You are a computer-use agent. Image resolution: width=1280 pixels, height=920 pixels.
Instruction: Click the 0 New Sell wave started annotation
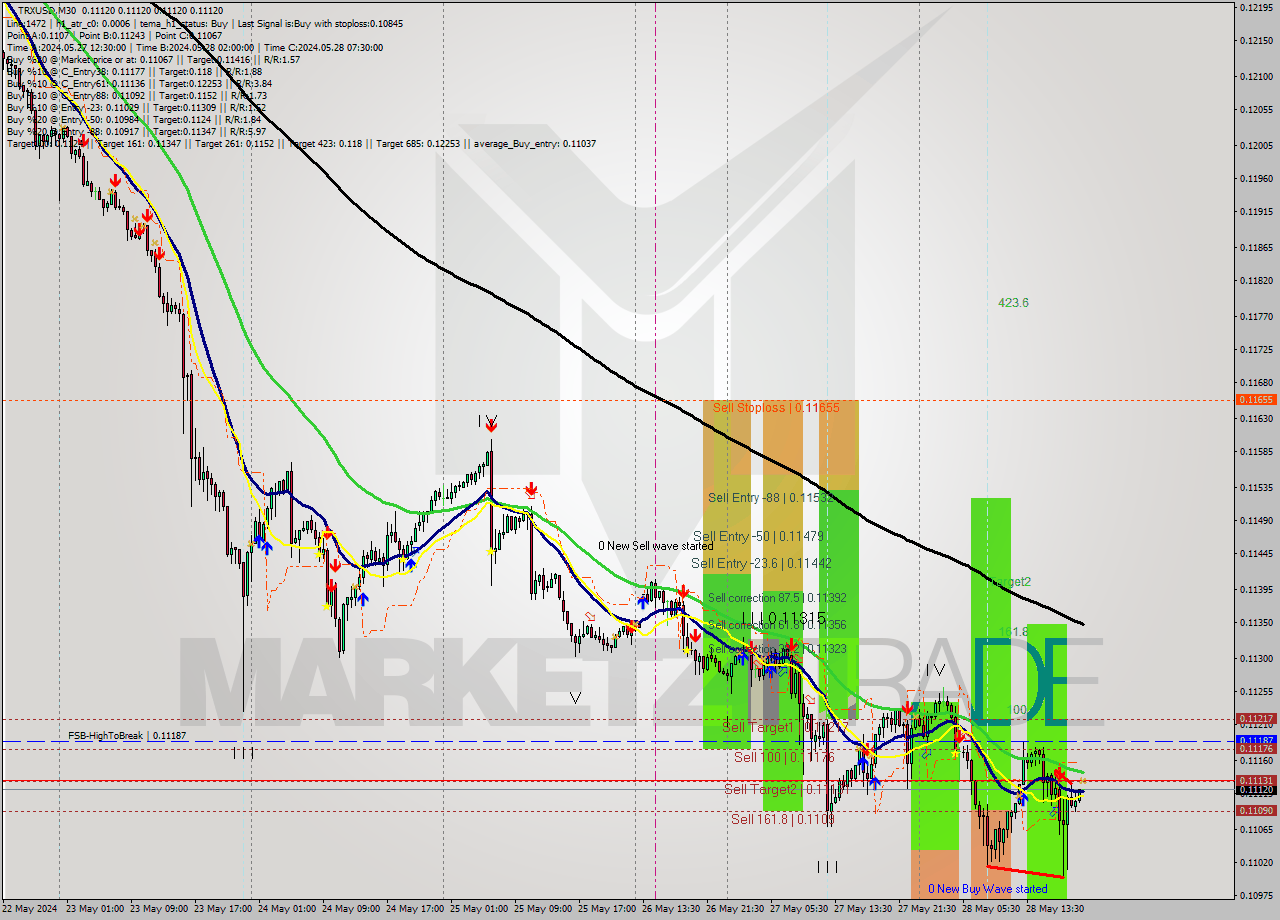655,546
